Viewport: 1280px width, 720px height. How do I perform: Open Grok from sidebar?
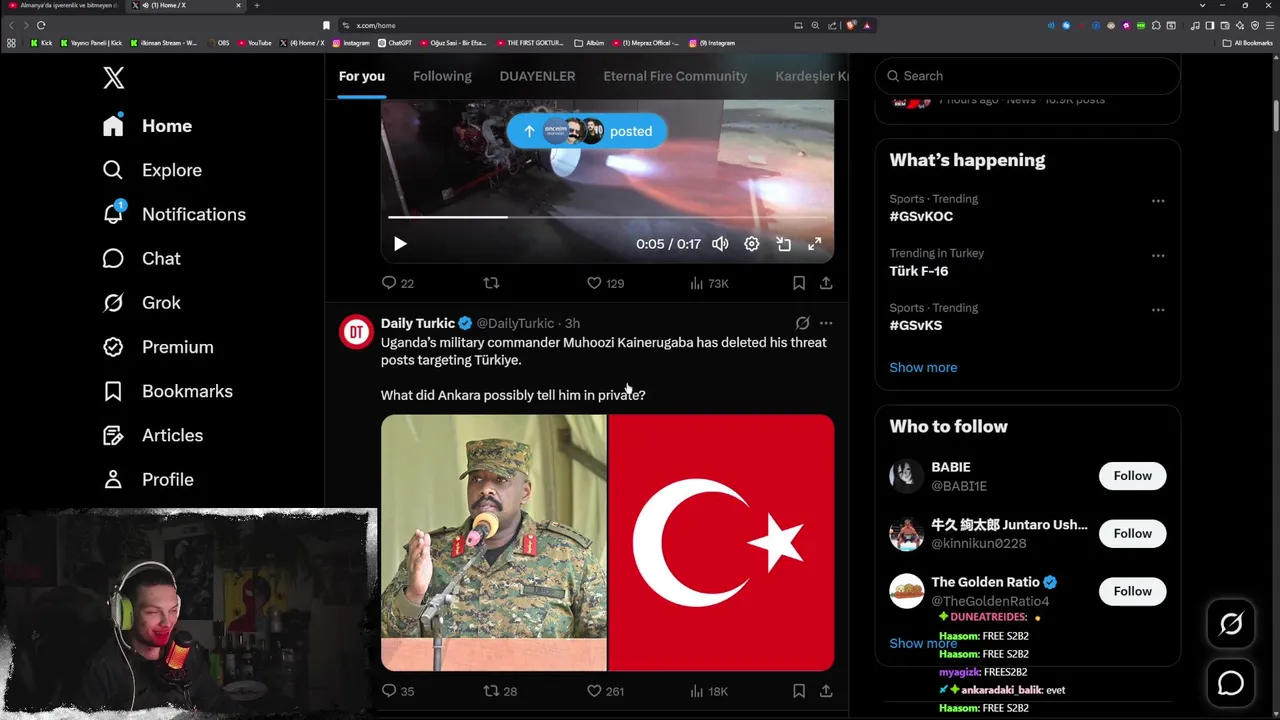click(x=141, y=302)
